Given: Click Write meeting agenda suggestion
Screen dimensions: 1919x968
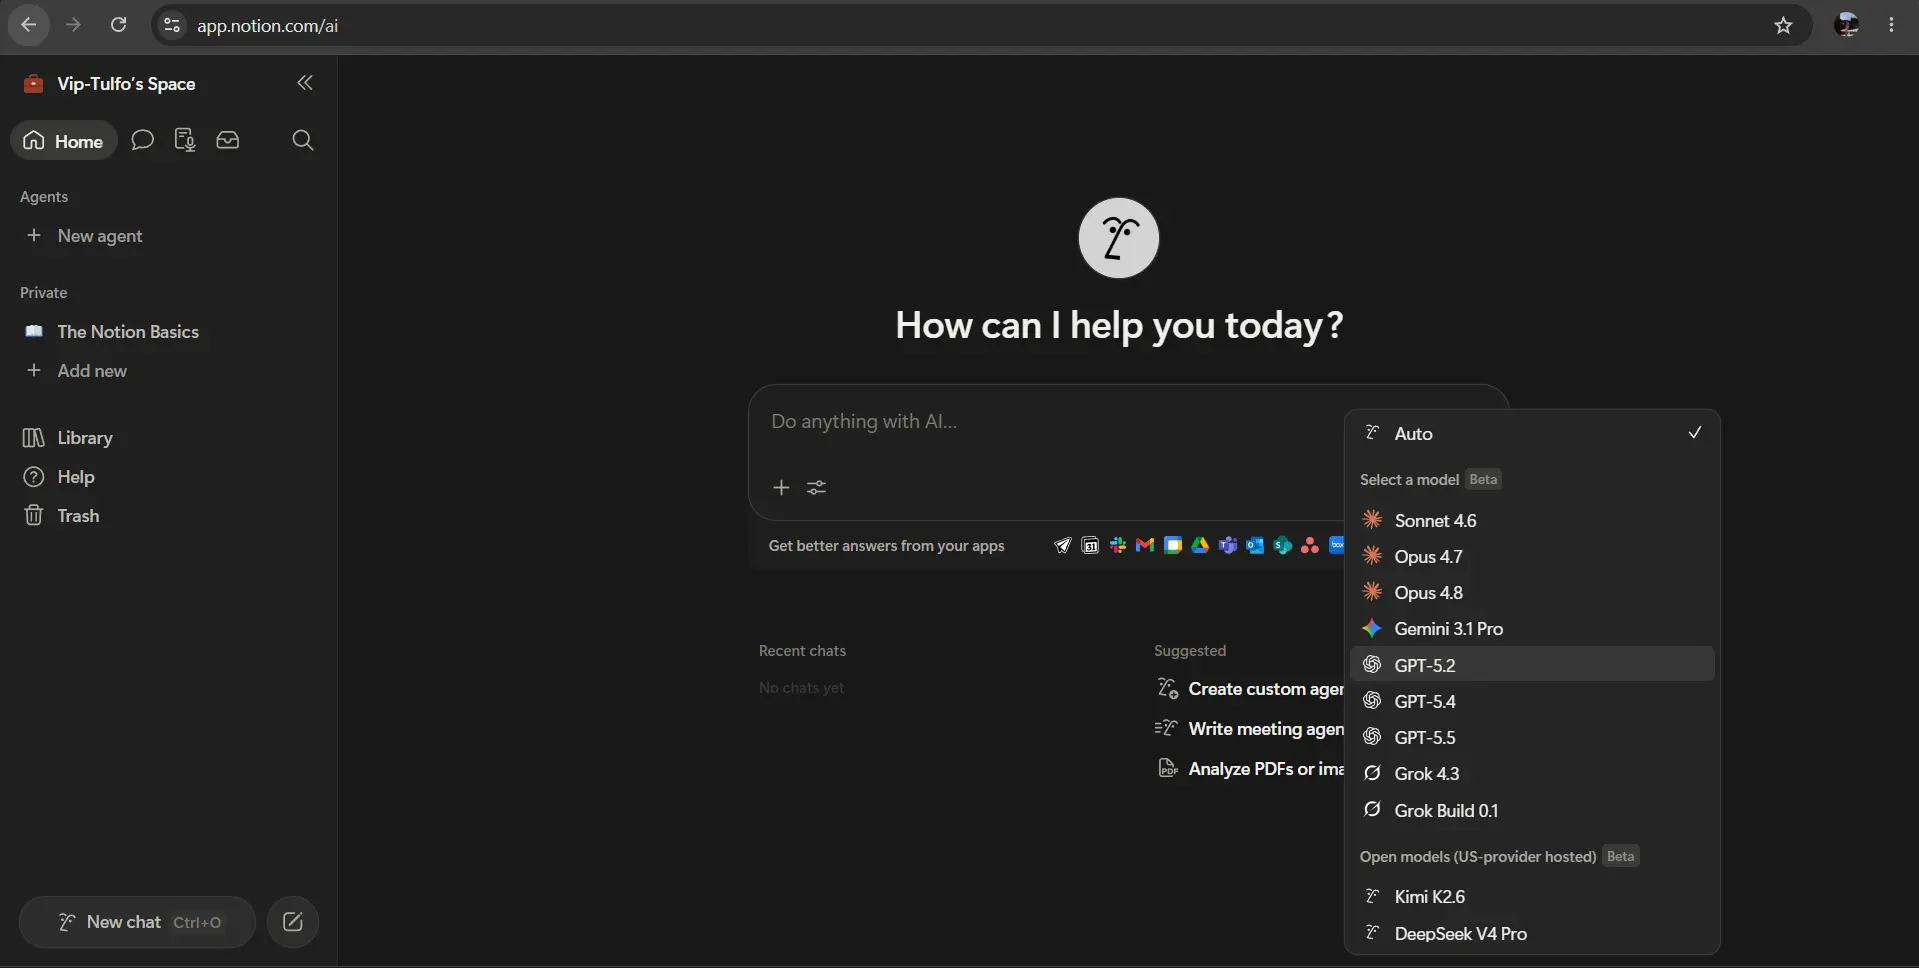Looking at the screenshot, I should coord(1250,729).
